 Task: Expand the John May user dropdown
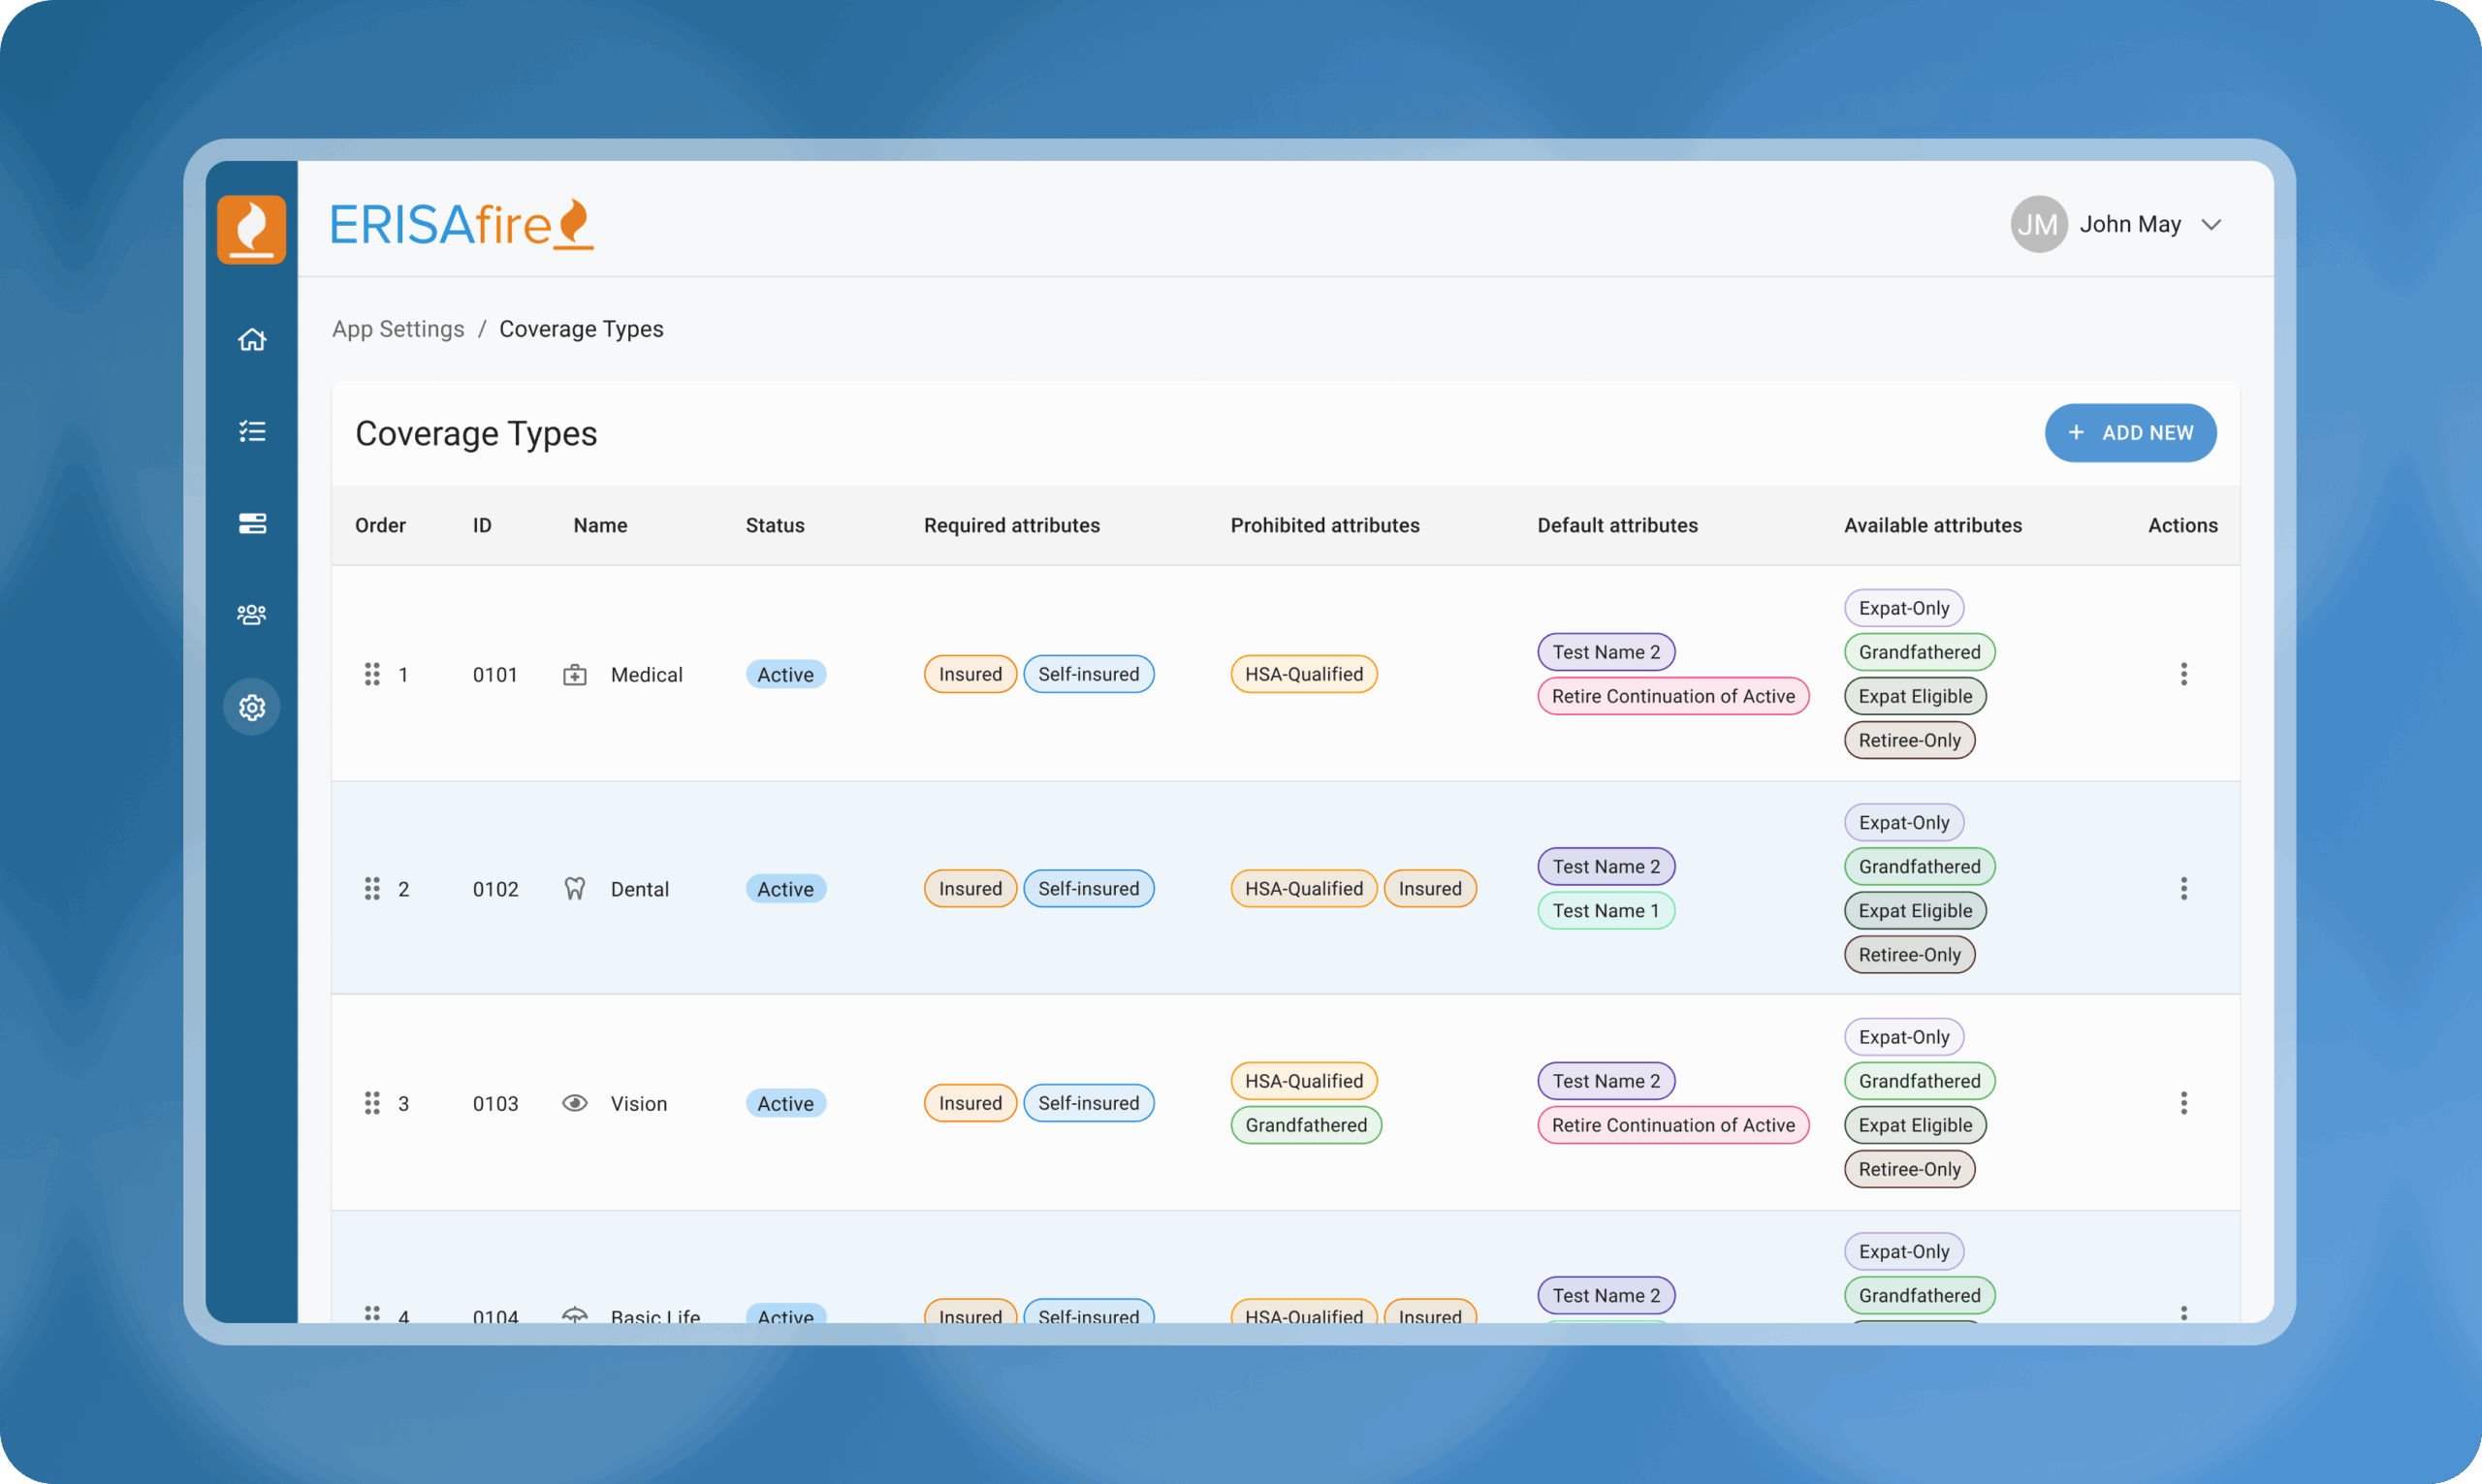point(2212,224)
